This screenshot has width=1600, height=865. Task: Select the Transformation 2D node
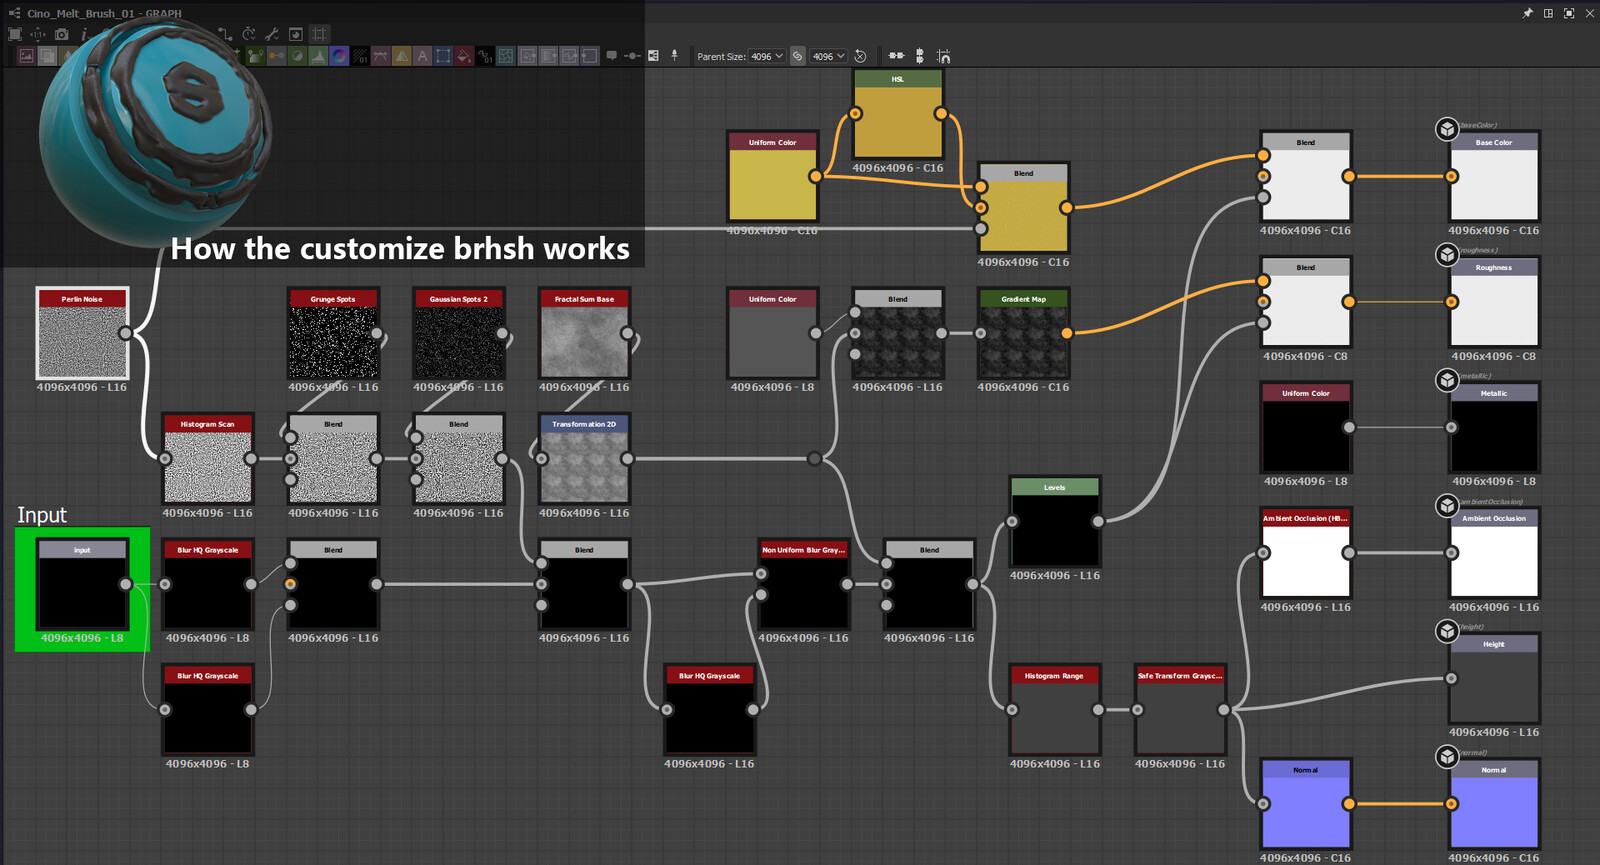point(584,459)
